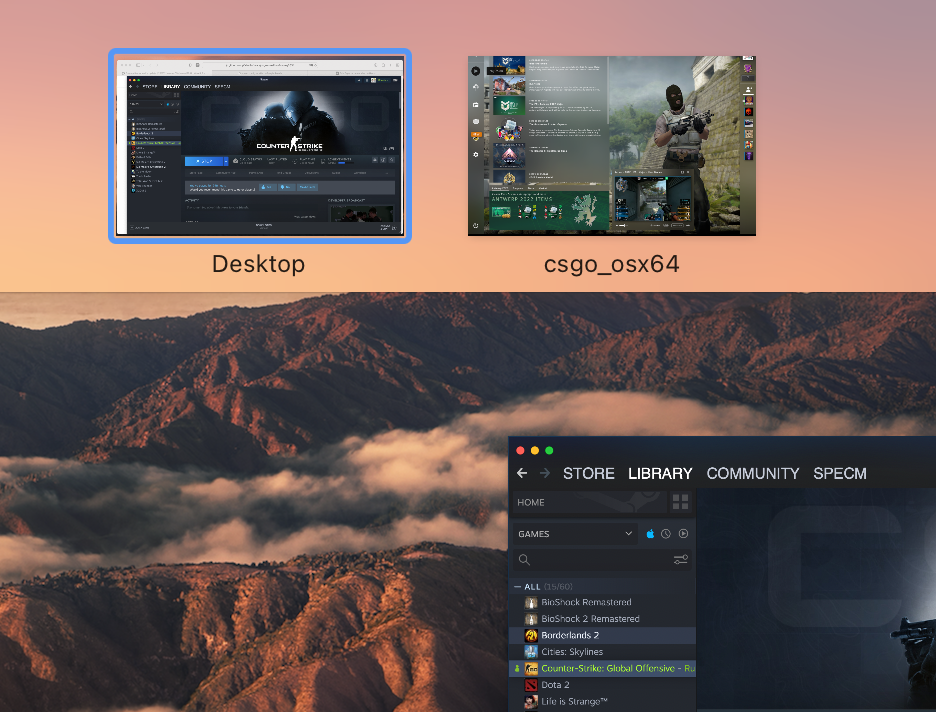
Task: Open the COMMUNITY tab in Steam
Action: point(753,473)
